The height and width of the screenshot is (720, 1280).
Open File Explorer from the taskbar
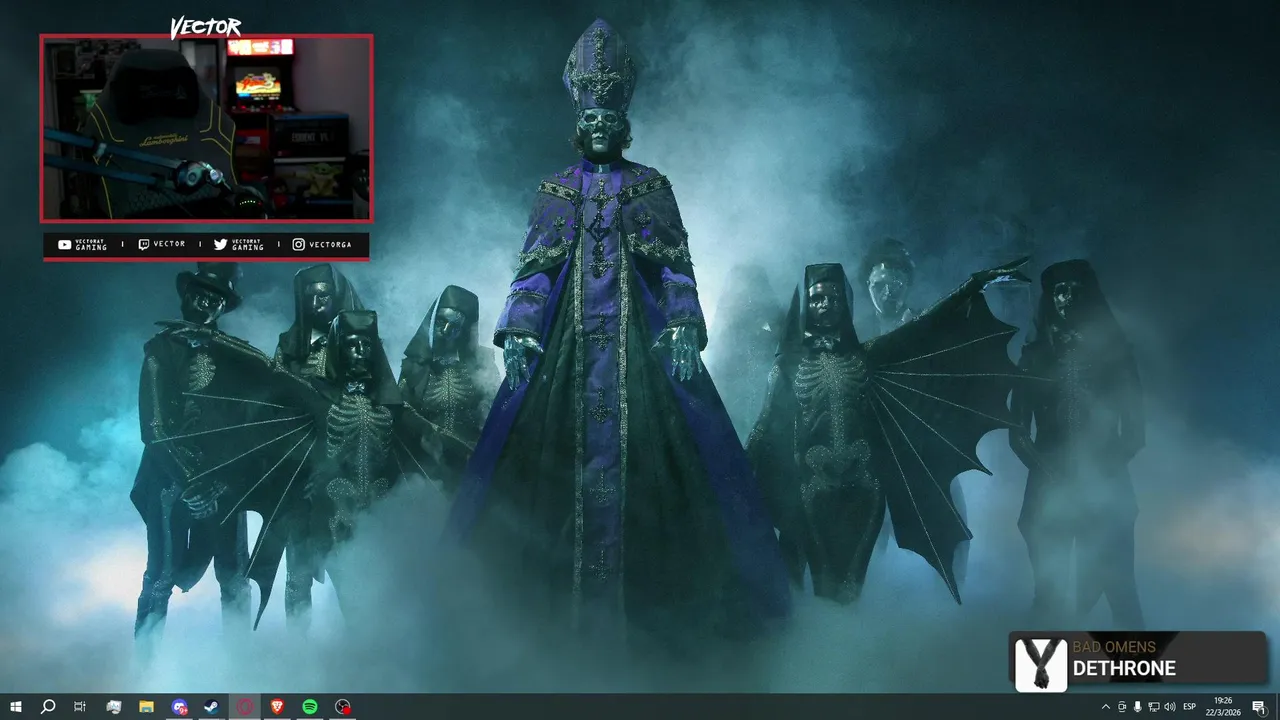point(146,707)
